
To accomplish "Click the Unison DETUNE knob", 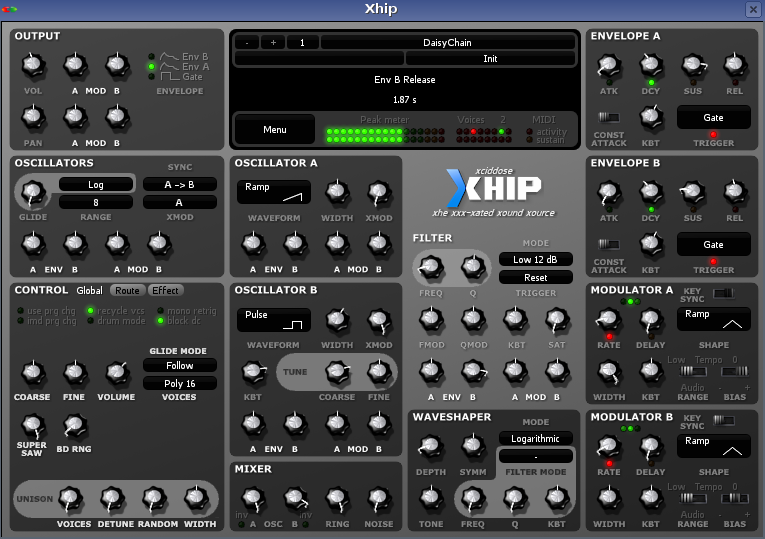I will pos(113,499).
